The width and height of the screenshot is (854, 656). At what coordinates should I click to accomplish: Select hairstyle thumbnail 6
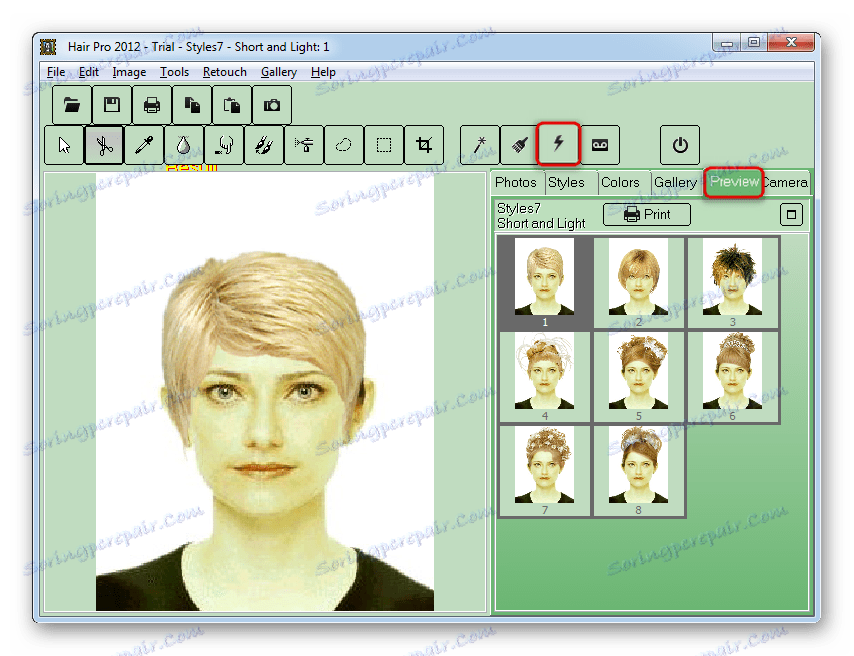[x=733, y=377]
